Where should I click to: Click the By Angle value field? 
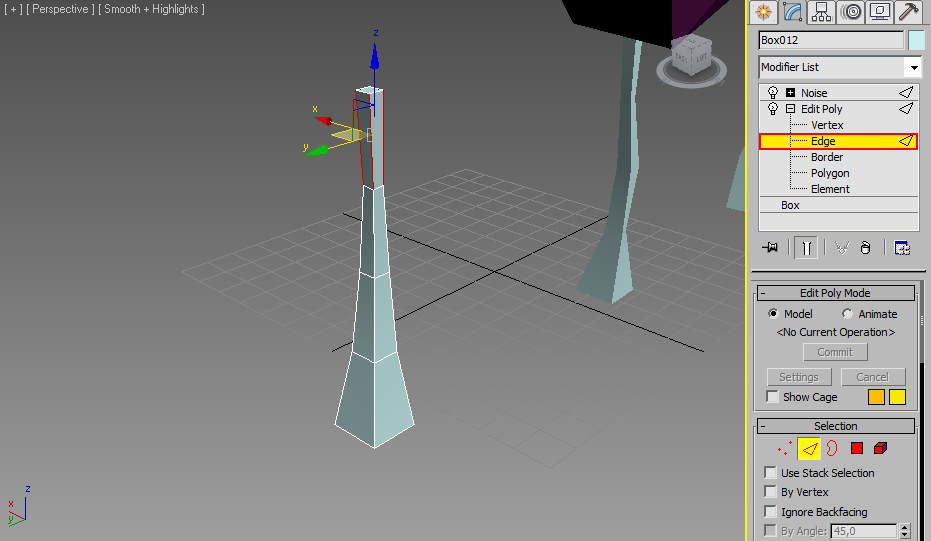pos(864,531)
